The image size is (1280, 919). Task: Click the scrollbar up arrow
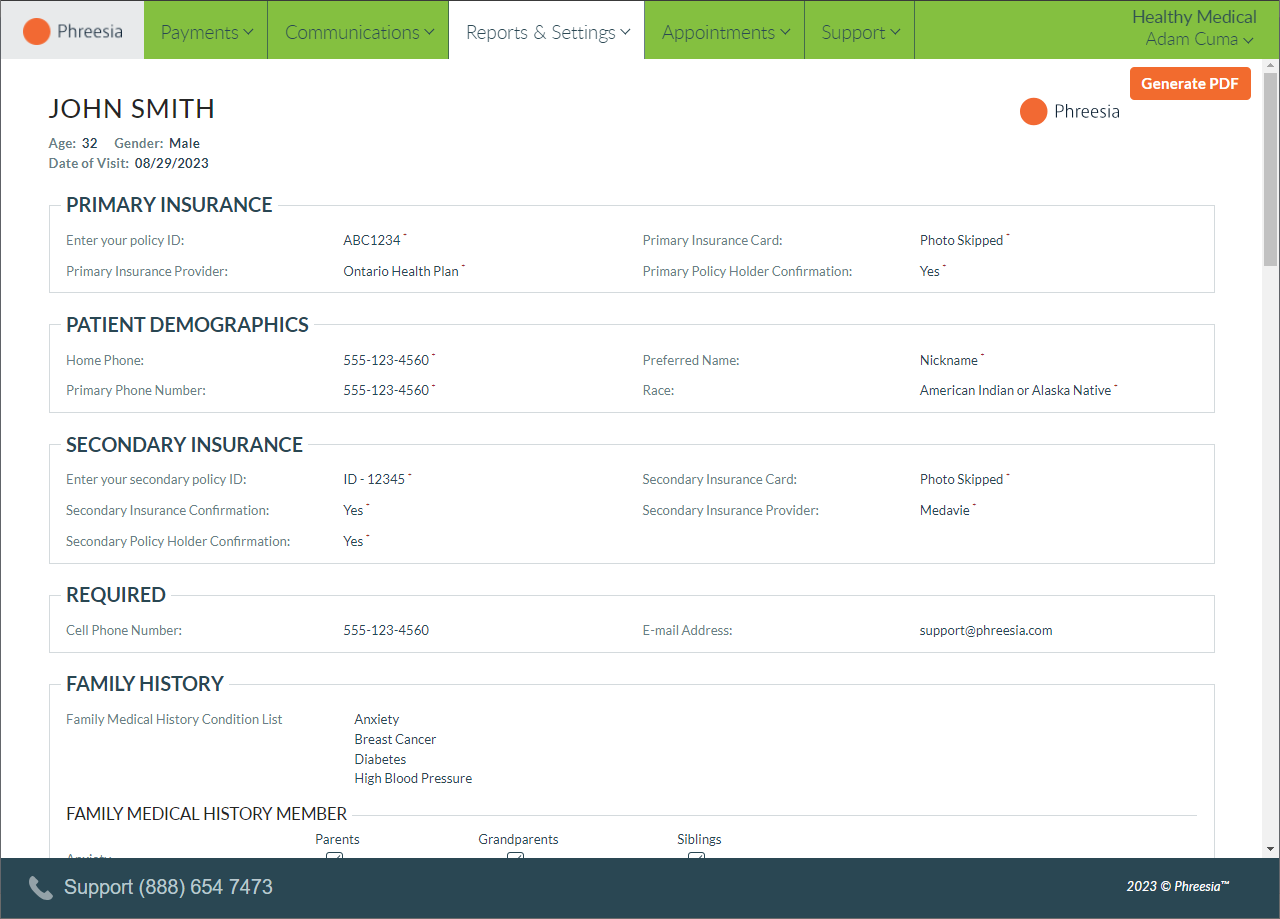(x=1271, y=67)
